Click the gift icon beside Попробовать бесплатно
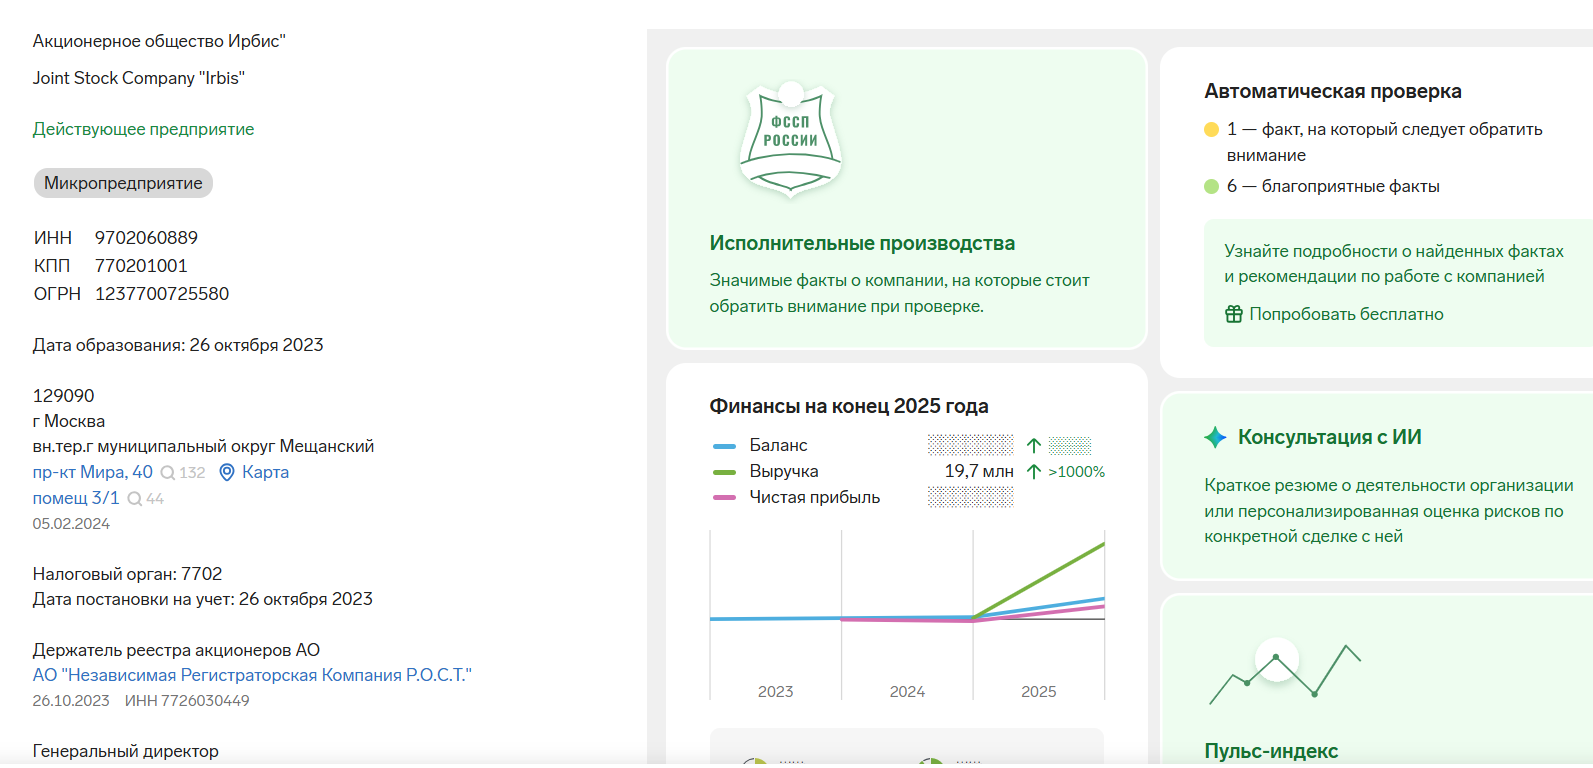Viewport: 1593px width, 768px height. [x=1233, y=314]
